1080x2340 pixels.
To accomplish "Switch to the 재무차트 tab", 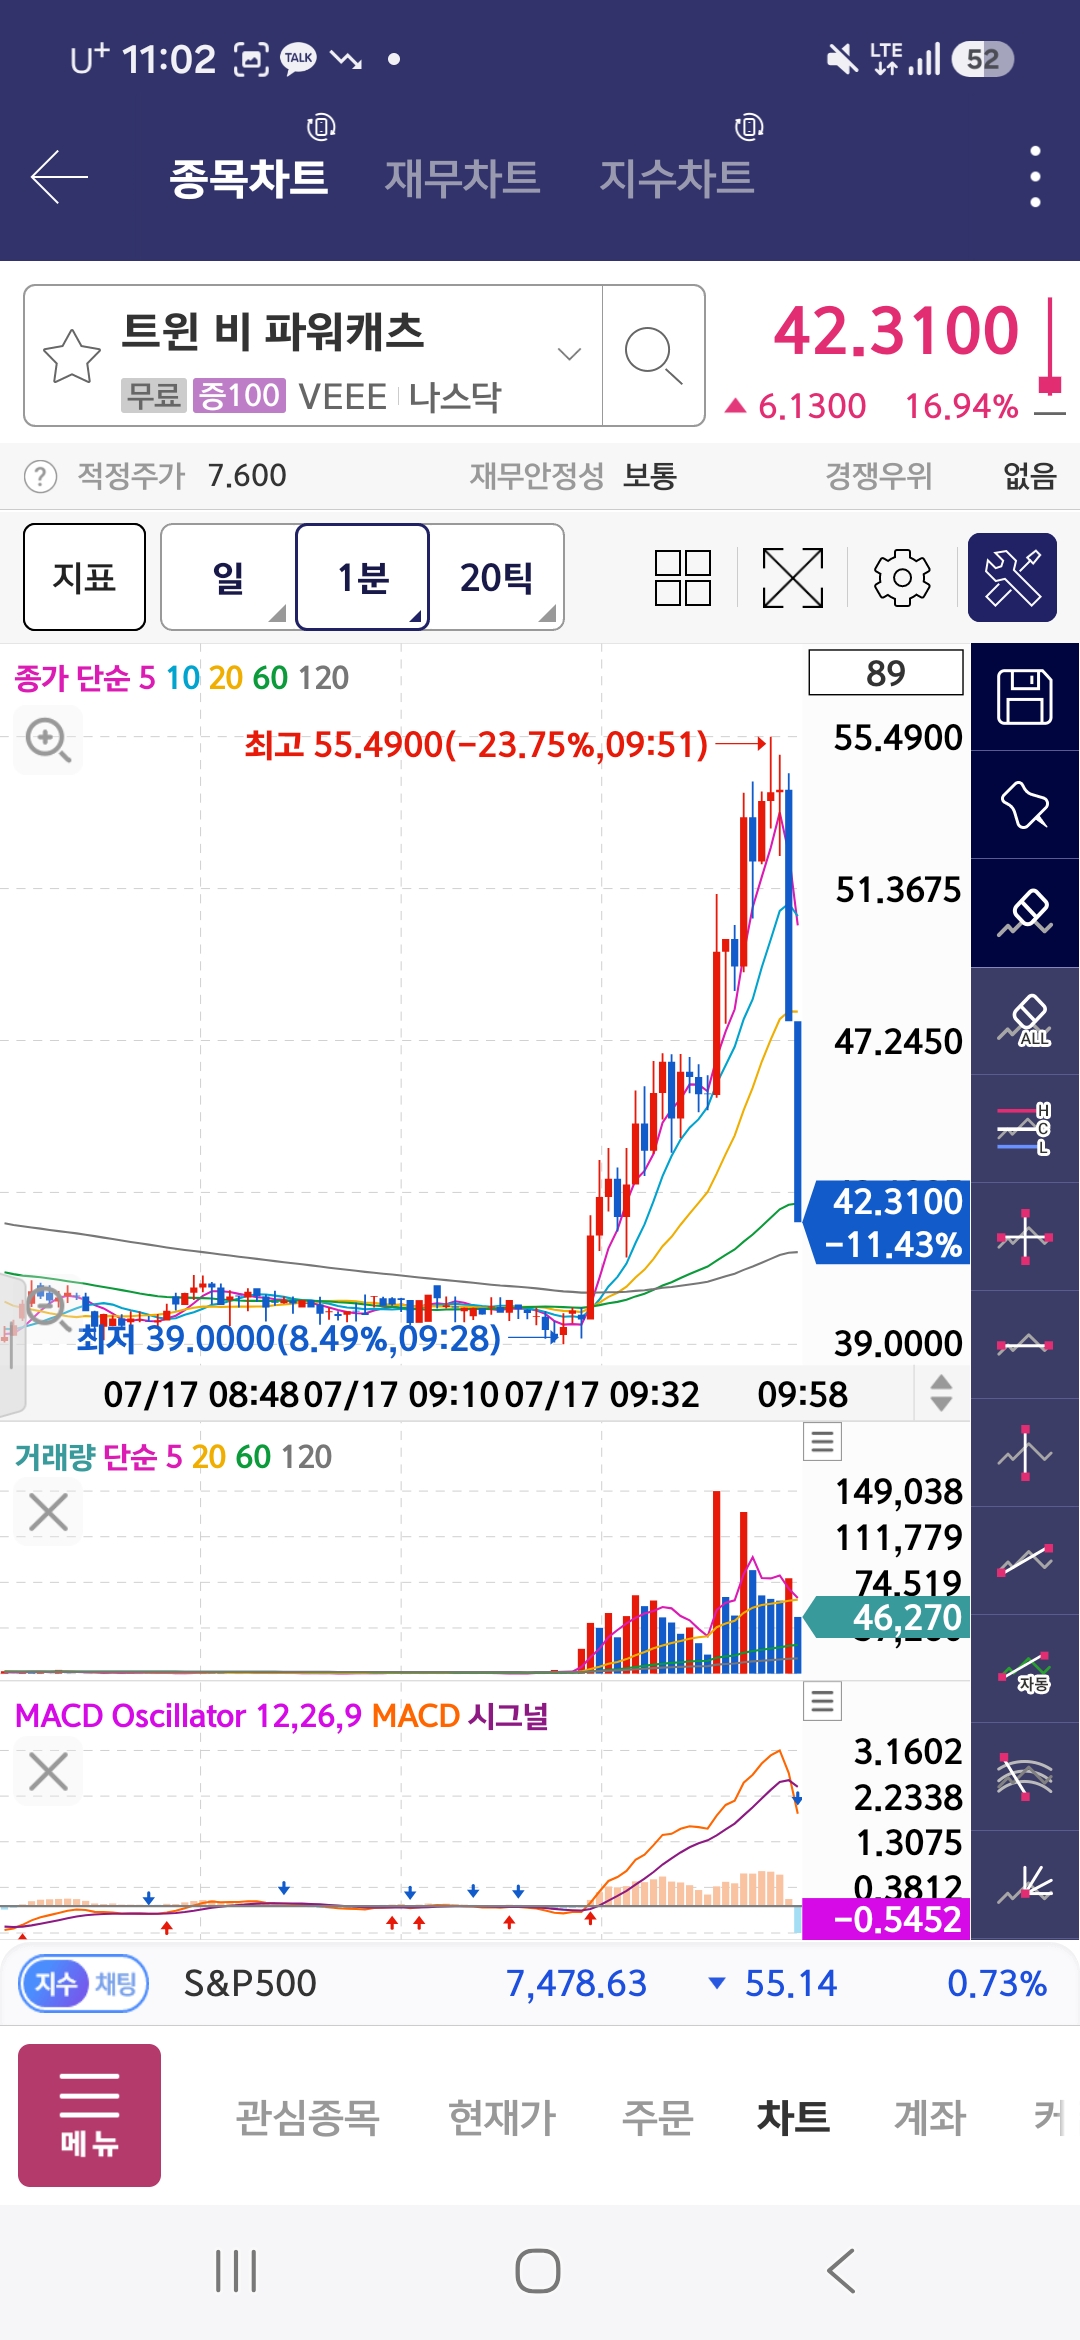I will (x=463, y=179).
